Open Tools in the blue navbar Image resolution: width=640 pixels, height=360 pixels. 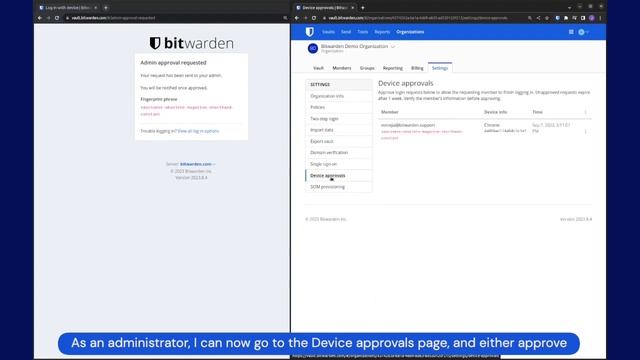[362, 32]
